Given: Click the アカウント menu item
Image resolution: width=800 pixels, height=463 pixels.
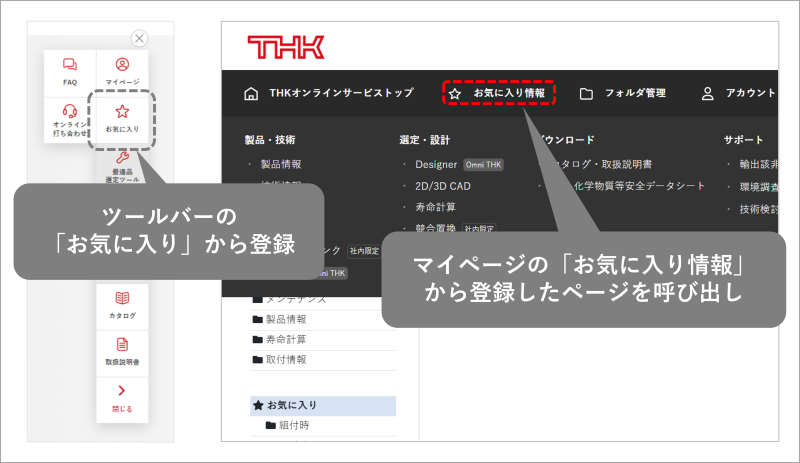Looking at the screenshot, I should pos(738,93).
